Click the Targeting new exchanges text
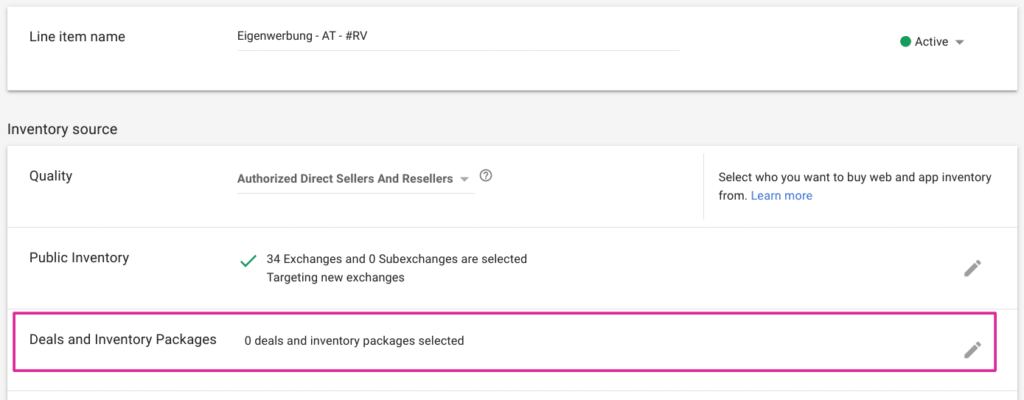Image resolution: width=1024 pixels, height=400 pixels. coord(336,277)
